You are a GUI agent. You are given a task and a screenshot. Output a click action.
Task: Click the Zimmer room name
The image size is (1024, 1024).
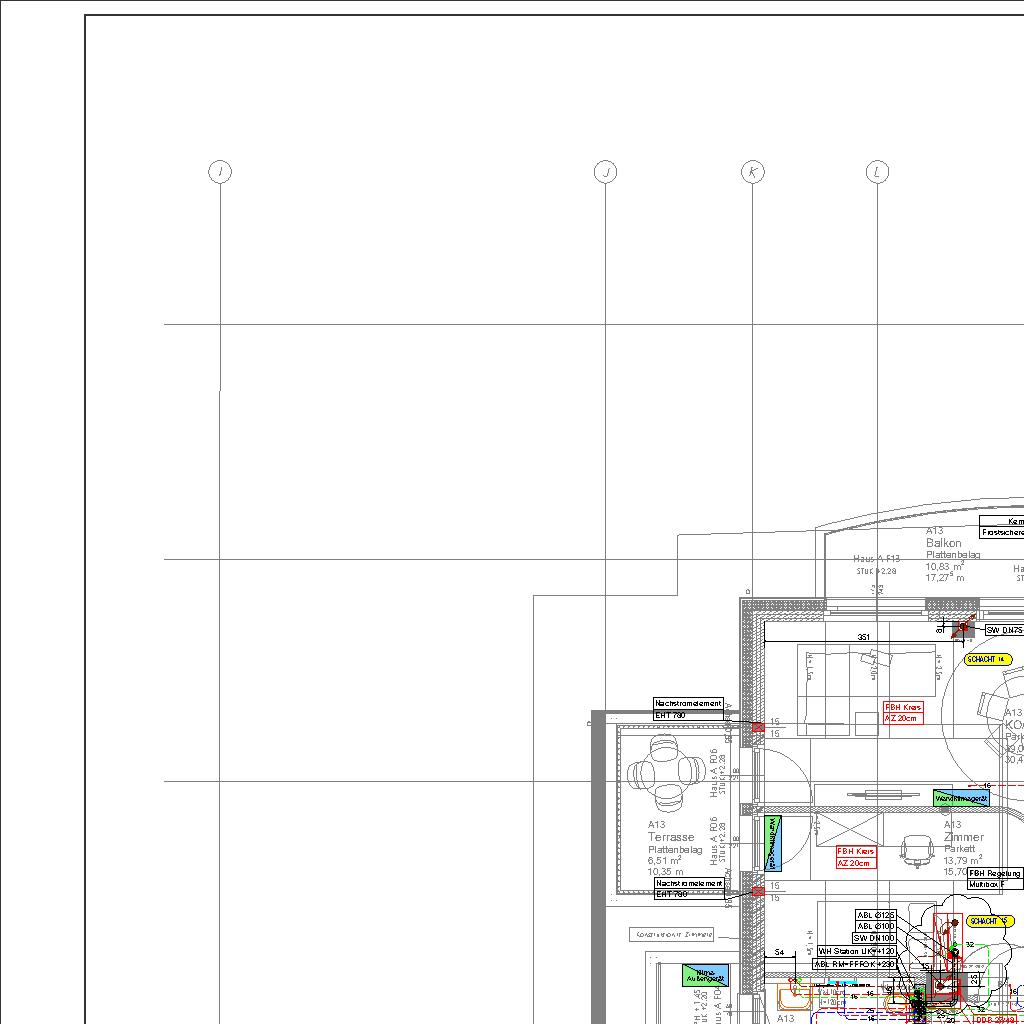[x=963, y=837]
